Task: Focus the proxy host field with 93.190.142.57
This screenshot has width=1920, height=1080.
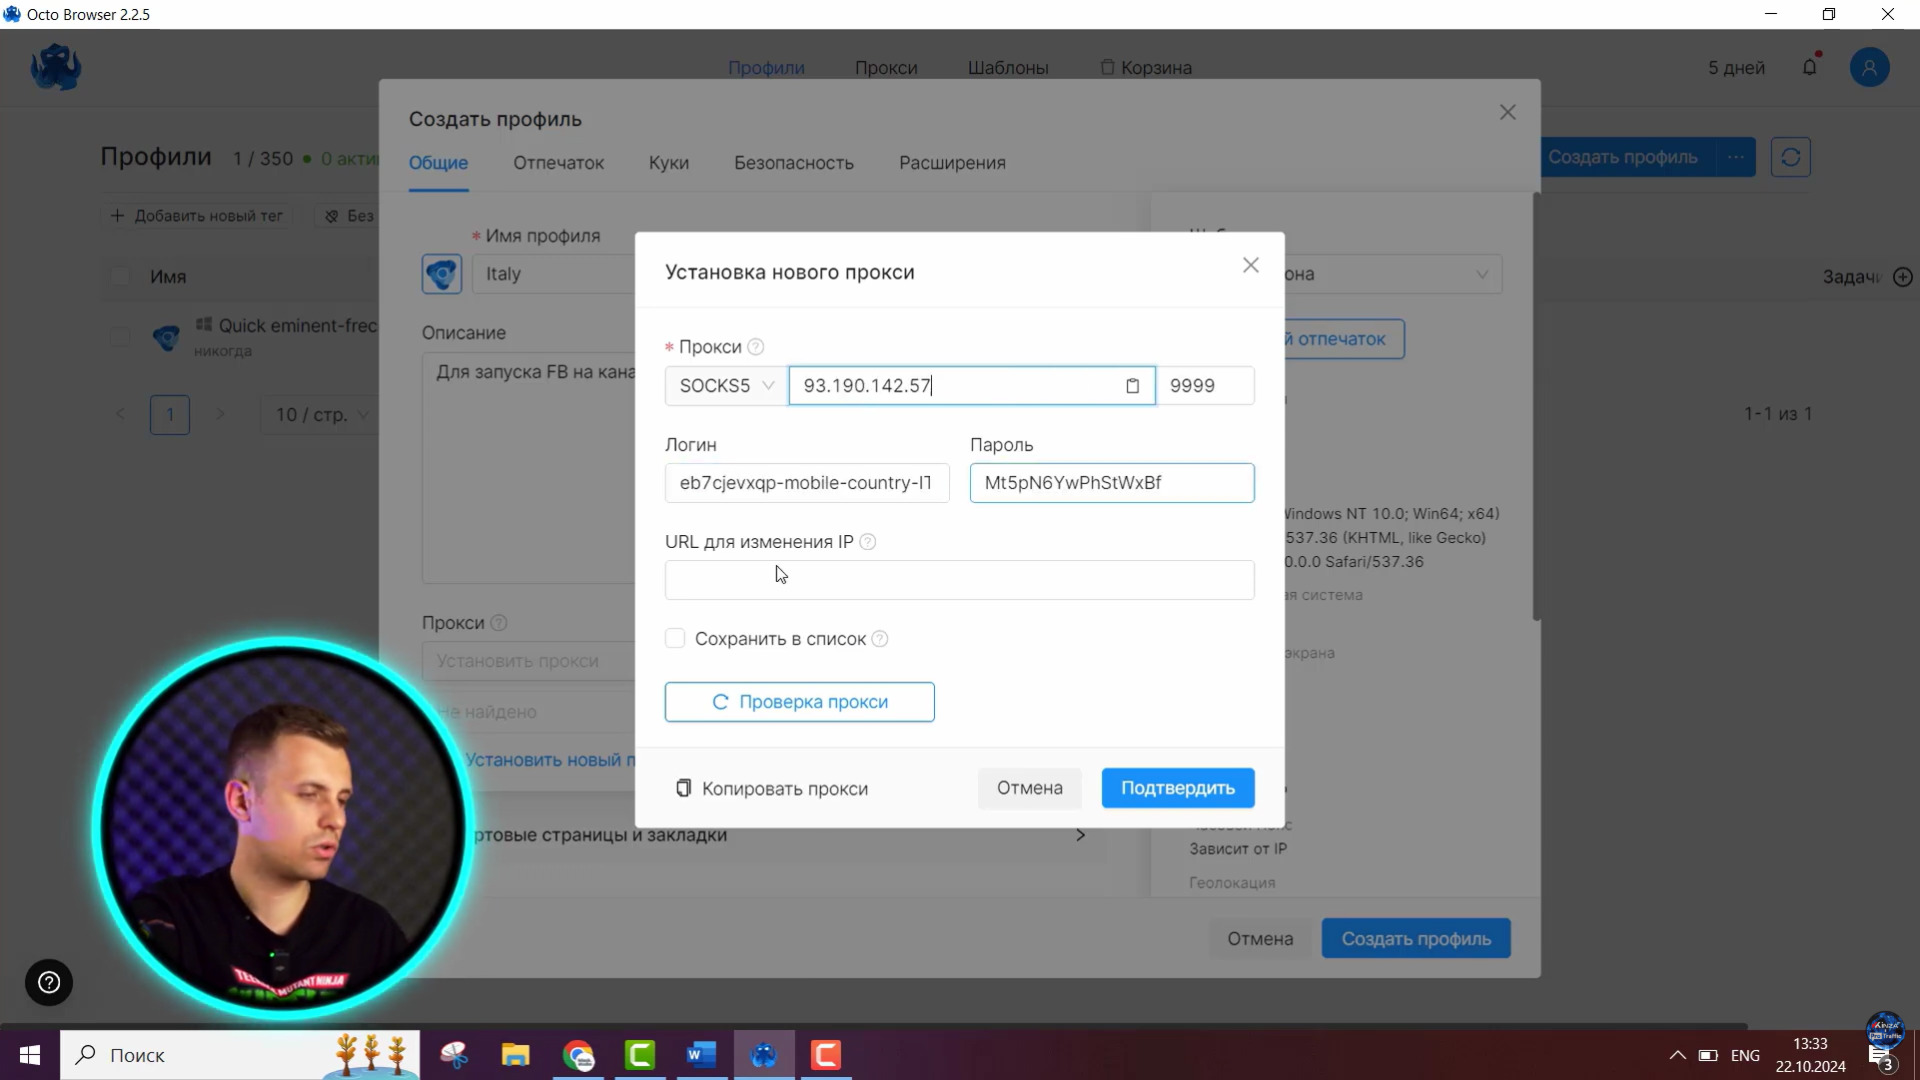Action: 972,386
